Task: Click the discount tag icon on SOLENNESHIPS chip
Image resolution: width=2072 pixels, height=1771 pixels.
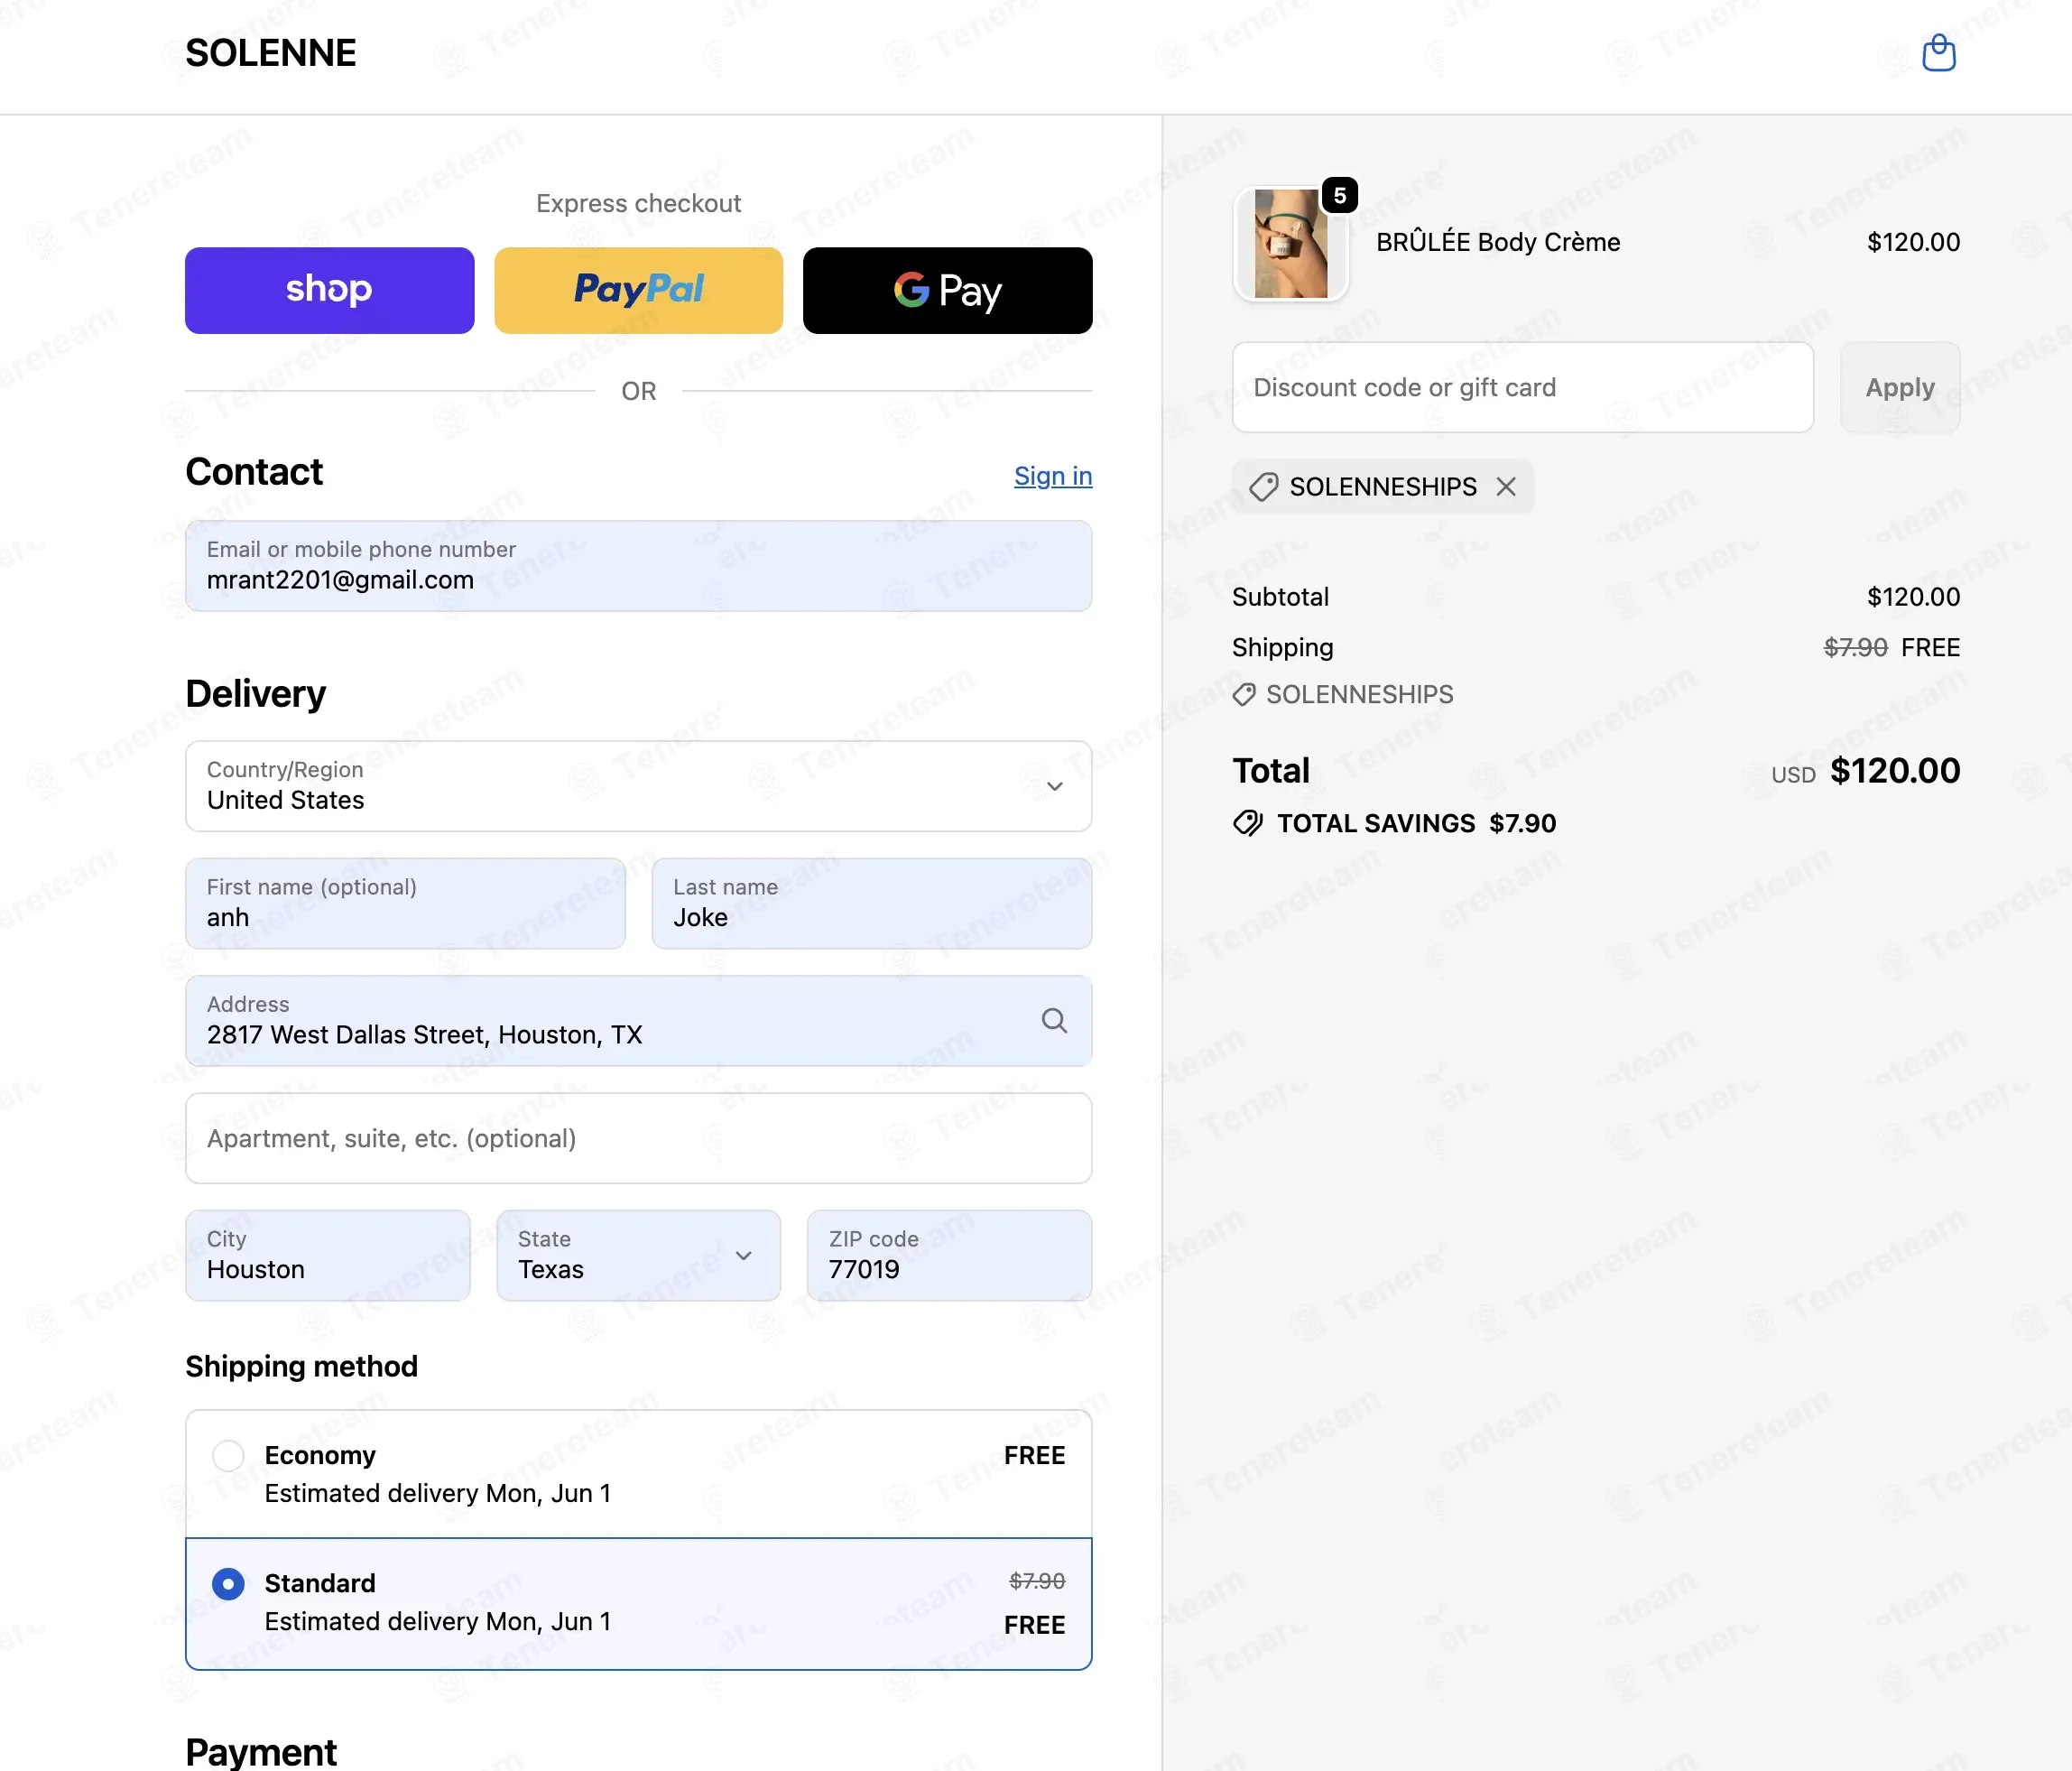Action: (1263, 487)
